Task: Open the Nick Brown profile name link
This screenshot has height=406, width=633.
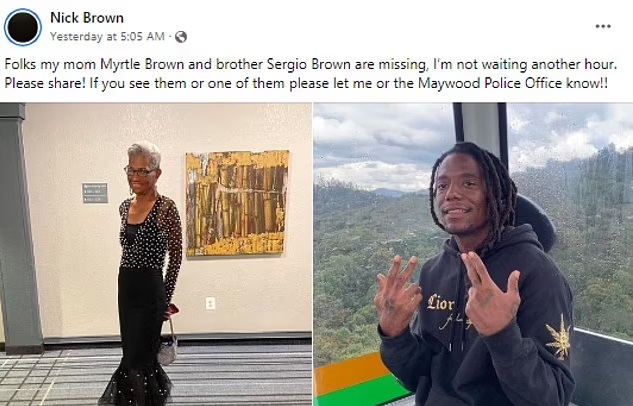Action: 87,18
